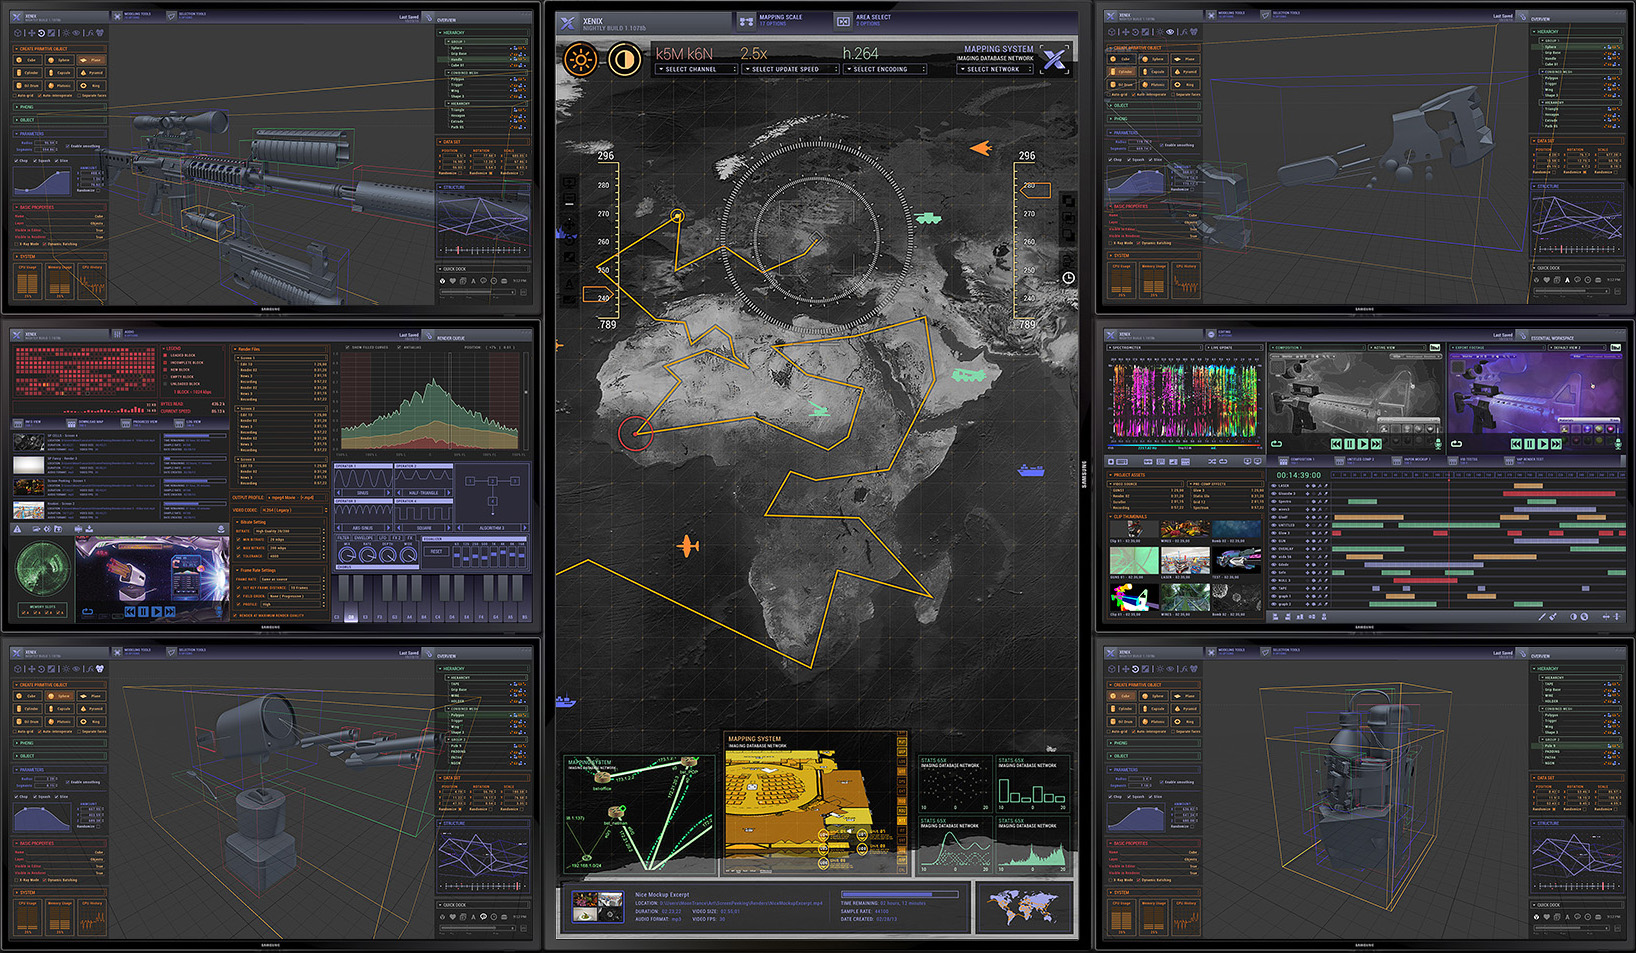The width and height of the screenshot is (1636, 953).
Task: Click the paperclip icon beside Render Queue
Action: coord(429,336)
